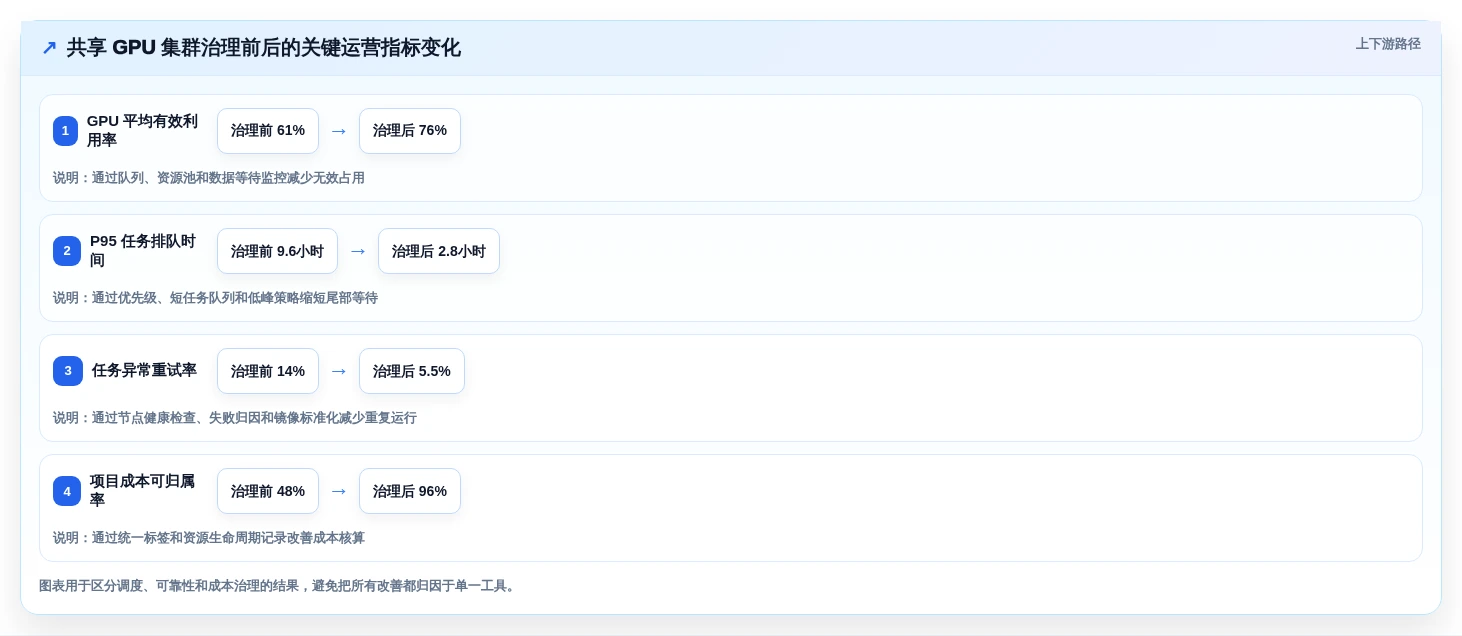This screenshot has width=1462, height=636.
Task: Click the note 说明：通过统一标签和资源生命周期记录改善成本核算
Action: 209,538
